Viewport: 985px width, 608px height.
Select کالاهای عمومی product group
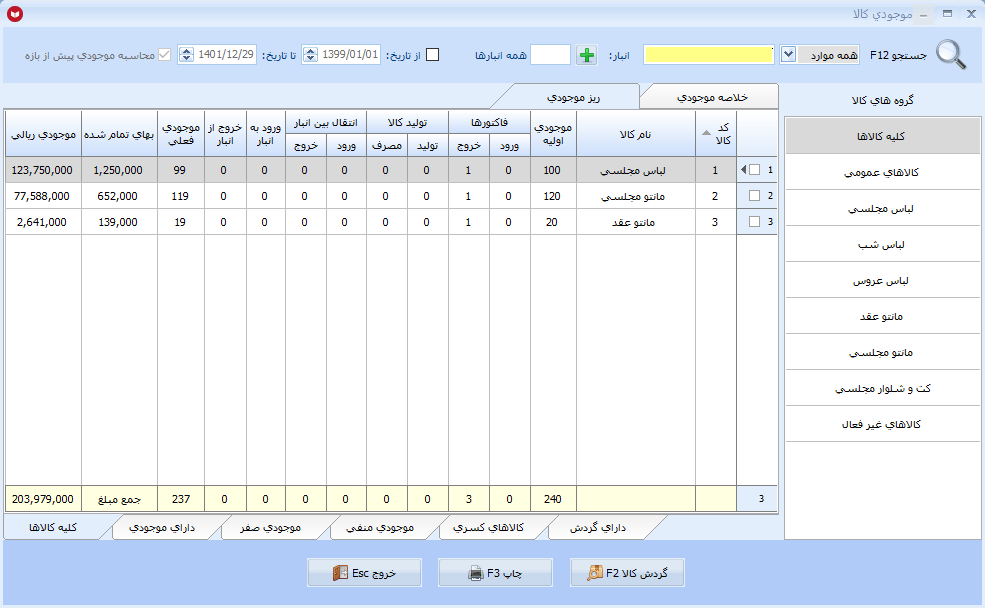(883, 172)
